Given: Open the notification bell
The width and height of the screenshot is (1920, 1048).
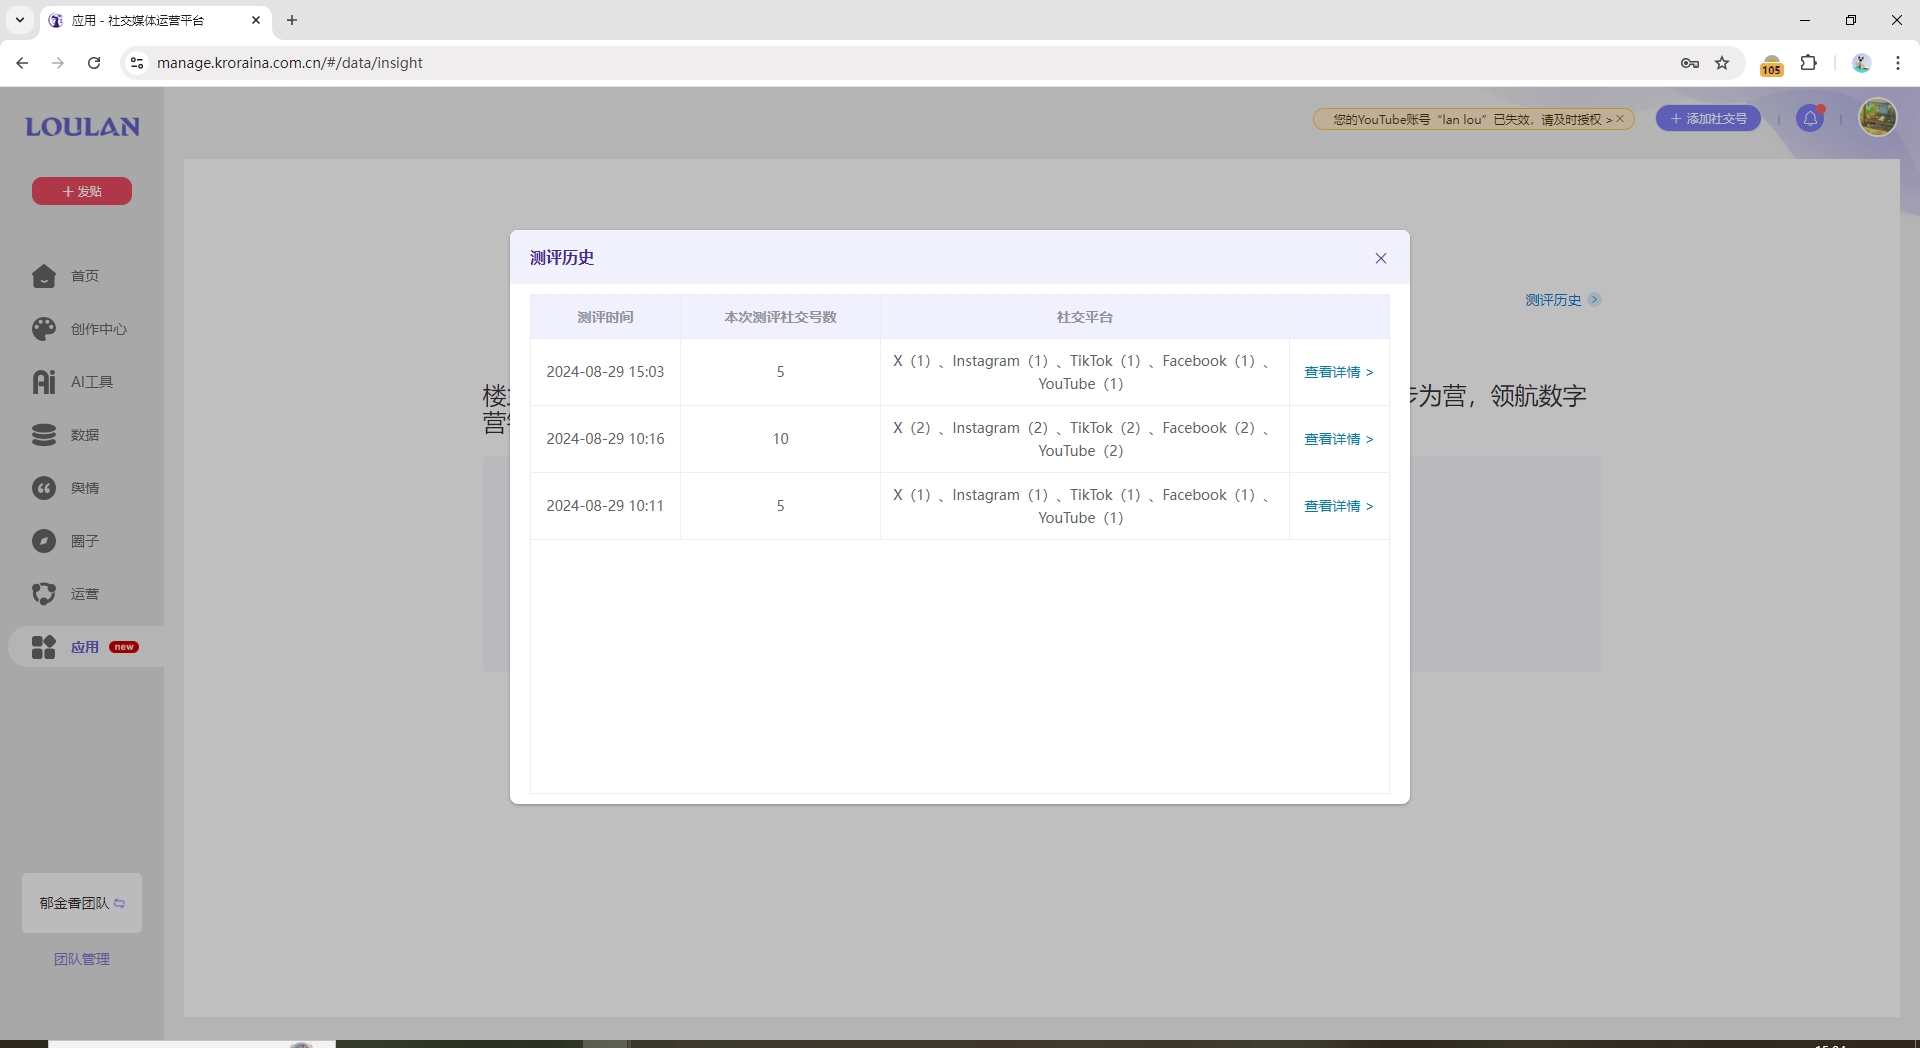Looking at the screenshot, I should pos(1810,119).
